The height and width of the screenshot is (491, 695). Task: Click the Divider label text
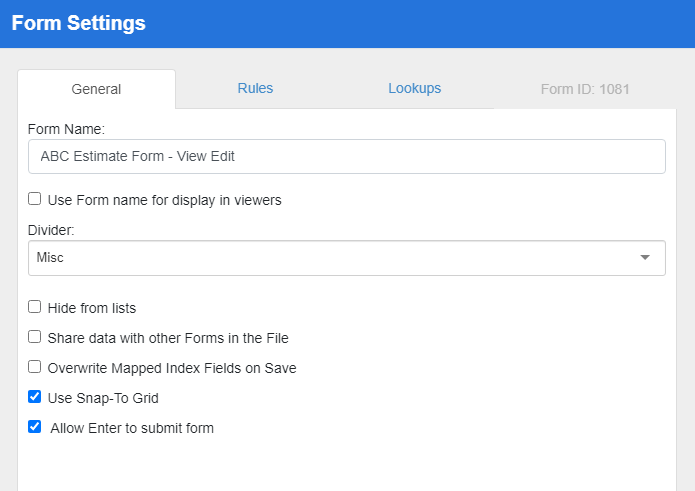pyautogui.click(x=51, y=230)
